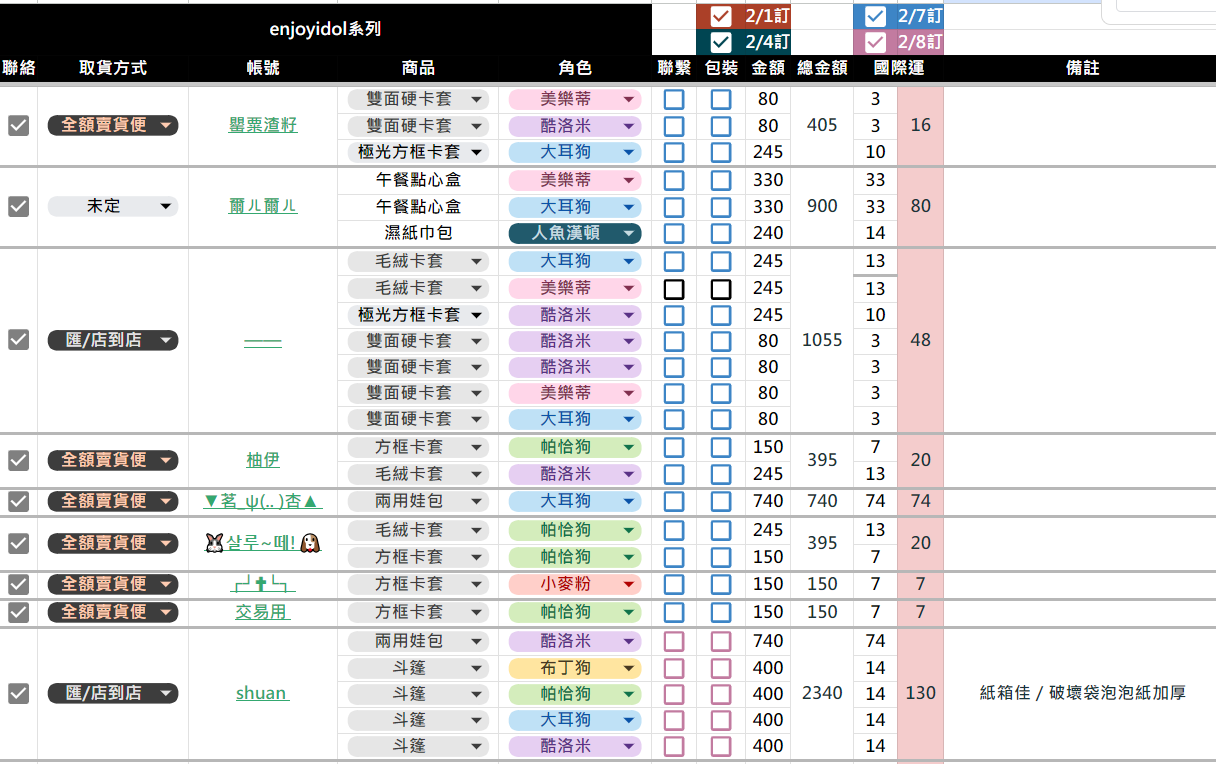Open 美樂蒂 role dropdown in 午餐點心盒 row

tap(575, 180)
